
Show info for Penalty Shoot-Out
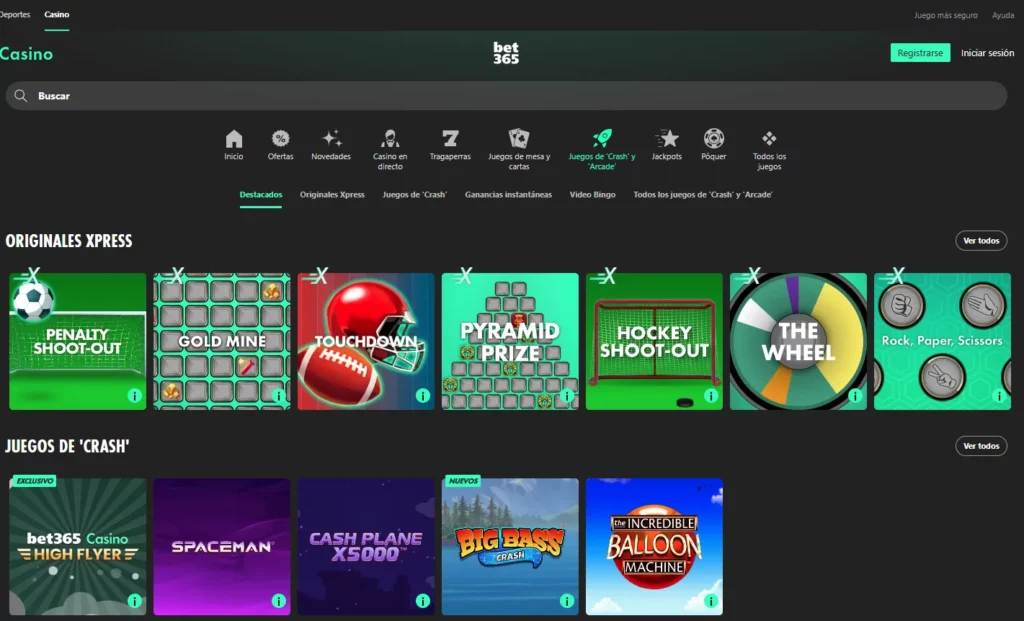click(135, 396)
